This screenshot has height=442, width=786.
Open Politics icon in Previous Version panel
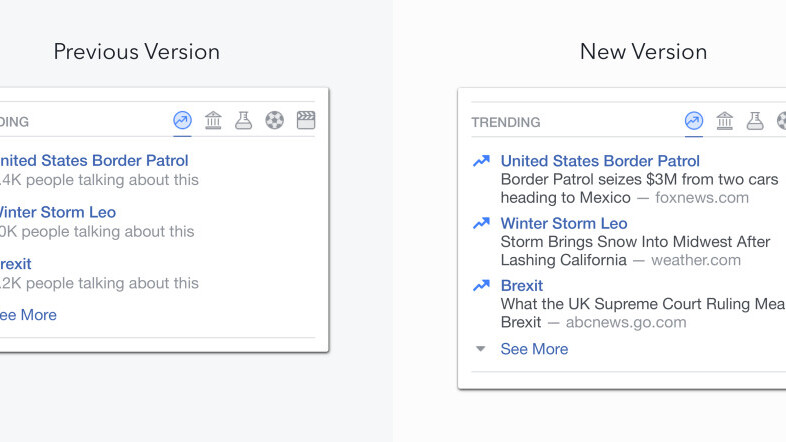pyautogui.click(x=213, y=121)
